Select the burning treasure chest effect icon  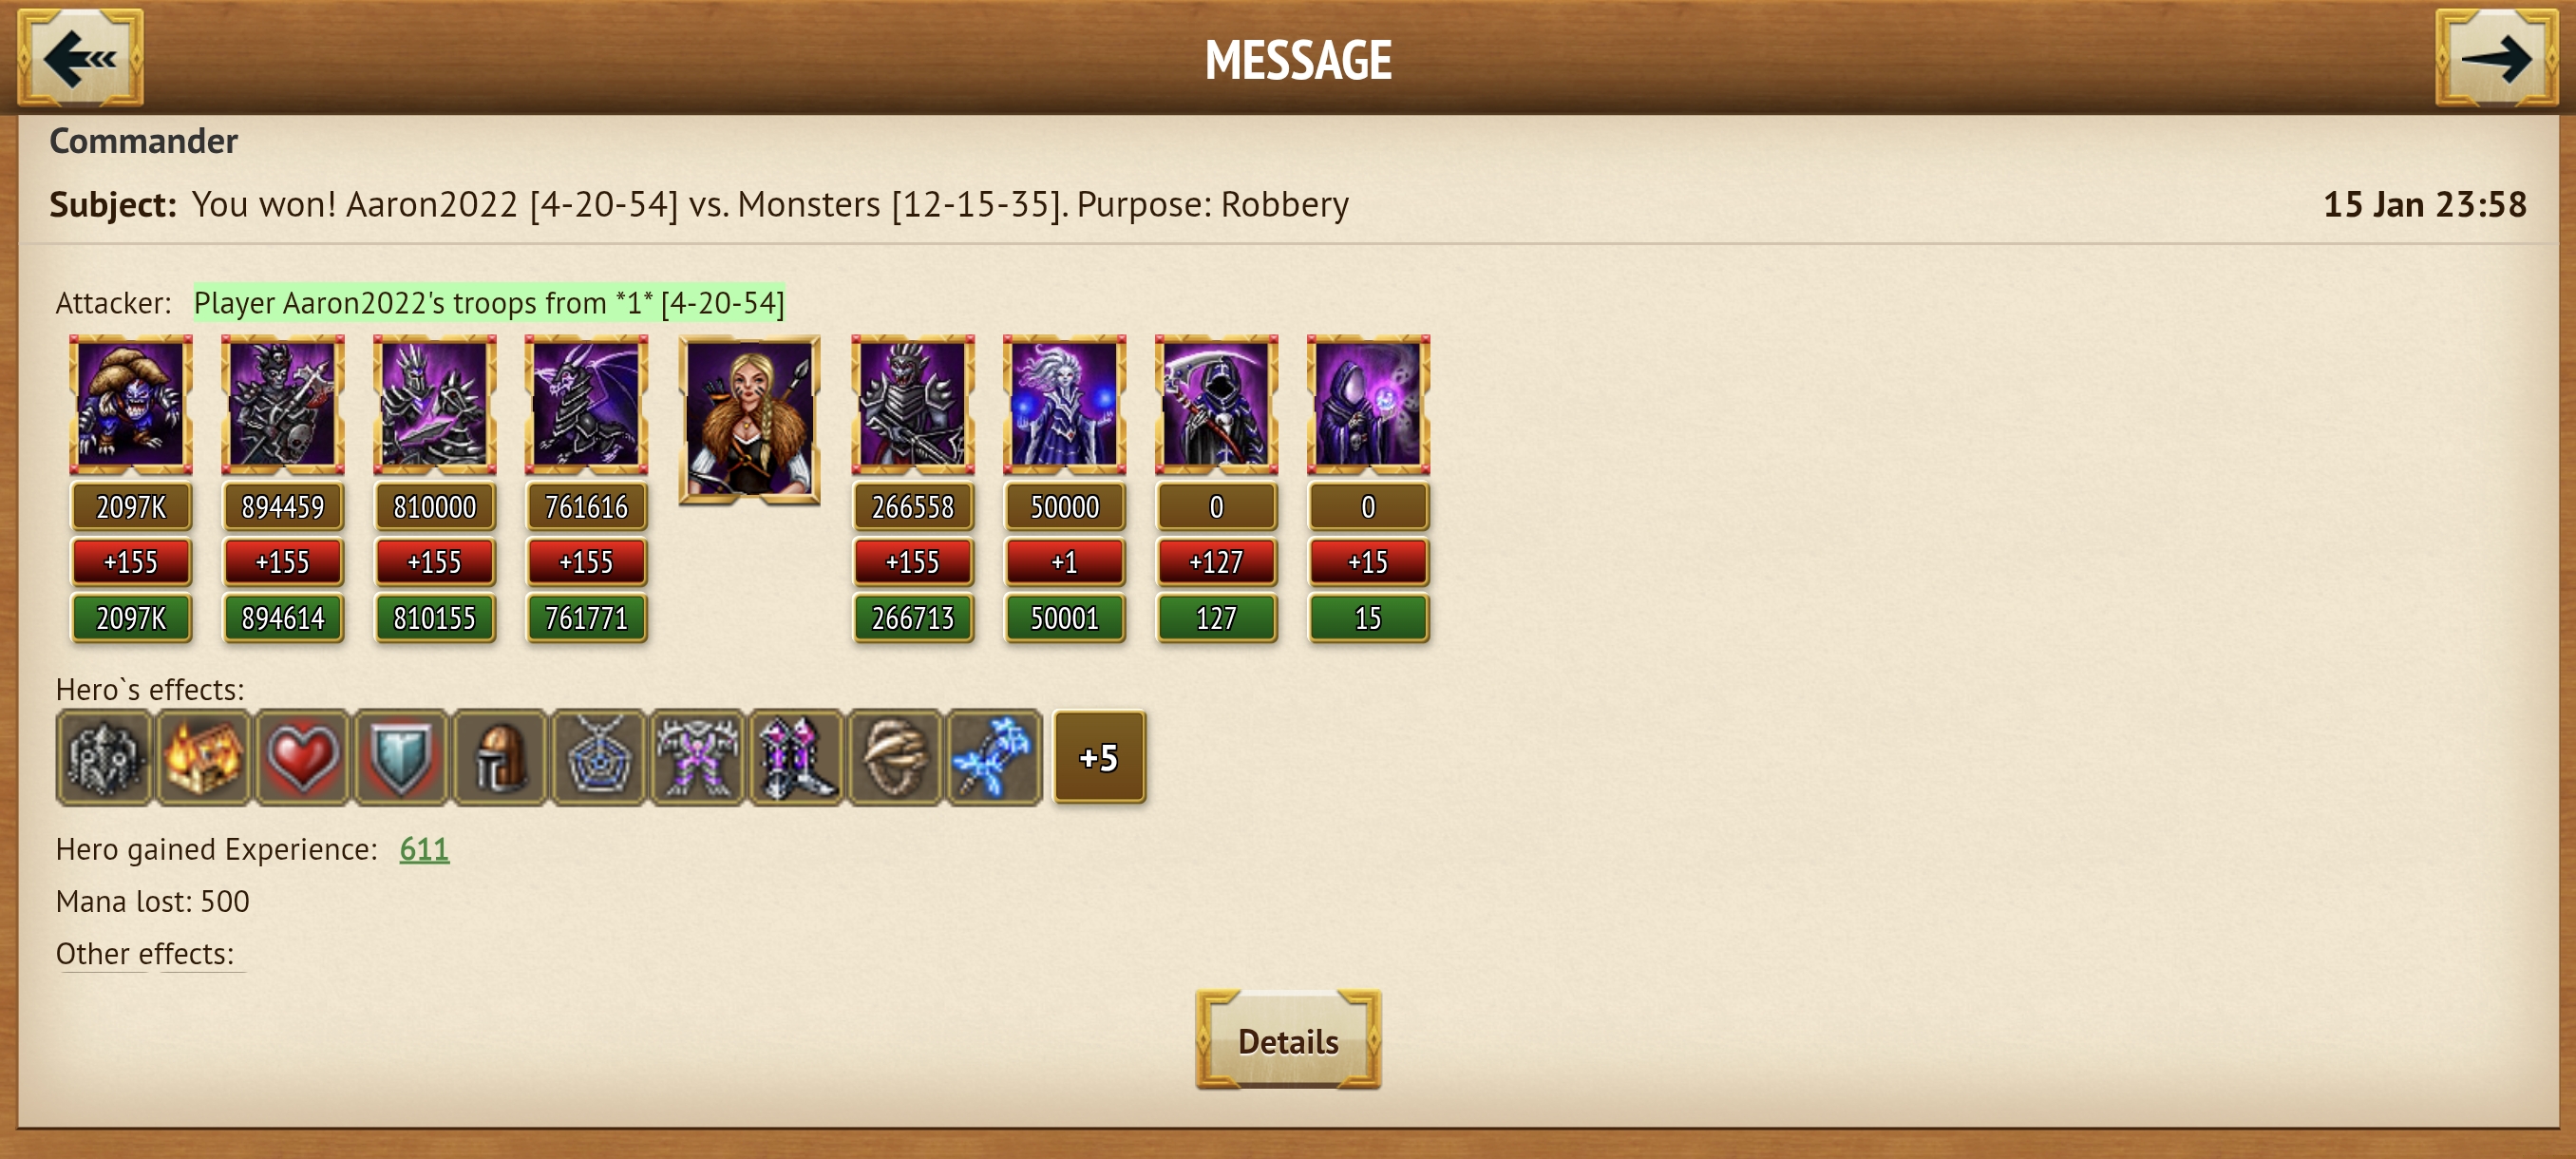click(203, 757)
